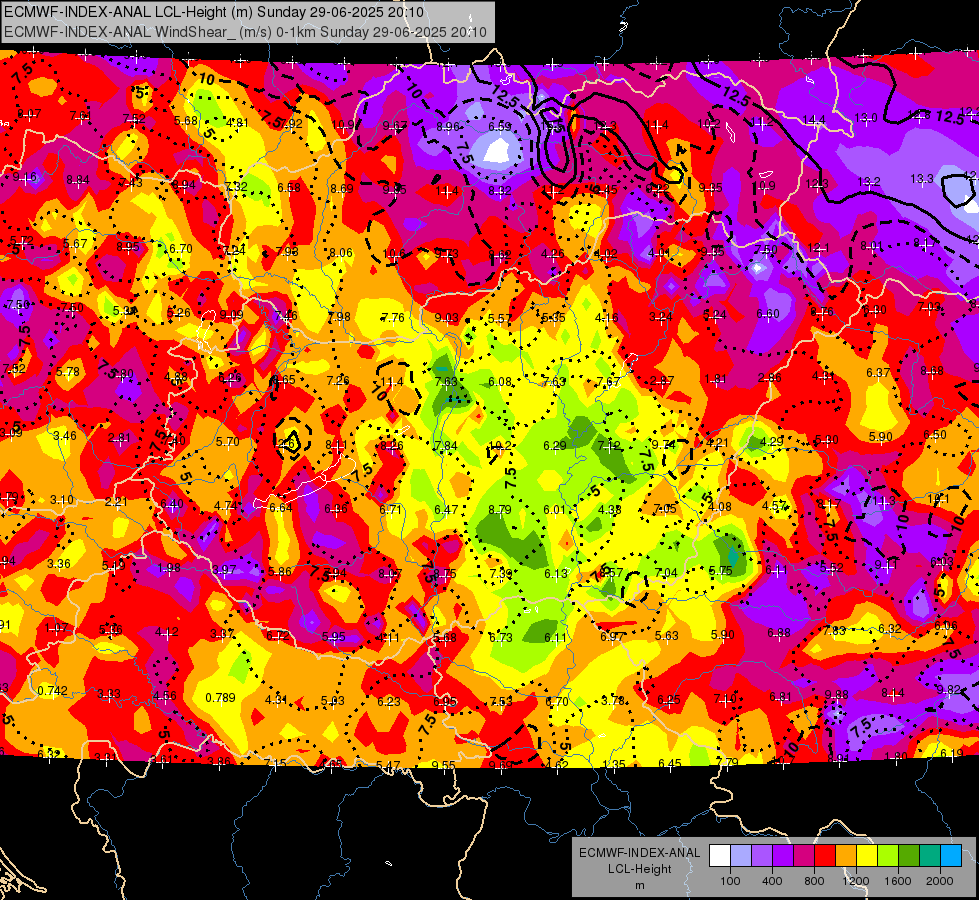
Task: Click the 800 tick label in legend
Action: pyautogui.click(x=814, y=881)
